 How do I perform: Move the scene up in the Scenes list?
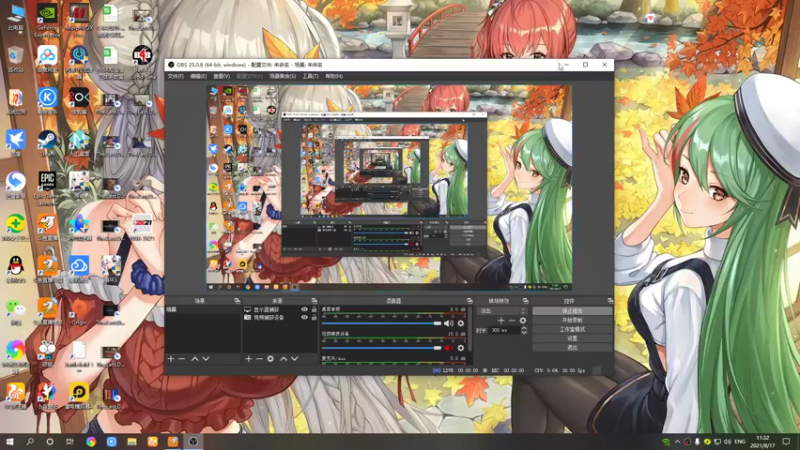(195, 359)
